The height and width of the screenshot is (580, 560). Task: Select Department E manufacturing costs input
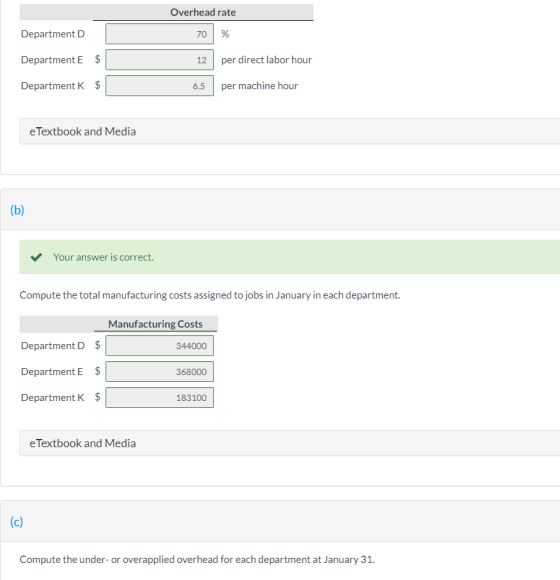click(159, 371)
